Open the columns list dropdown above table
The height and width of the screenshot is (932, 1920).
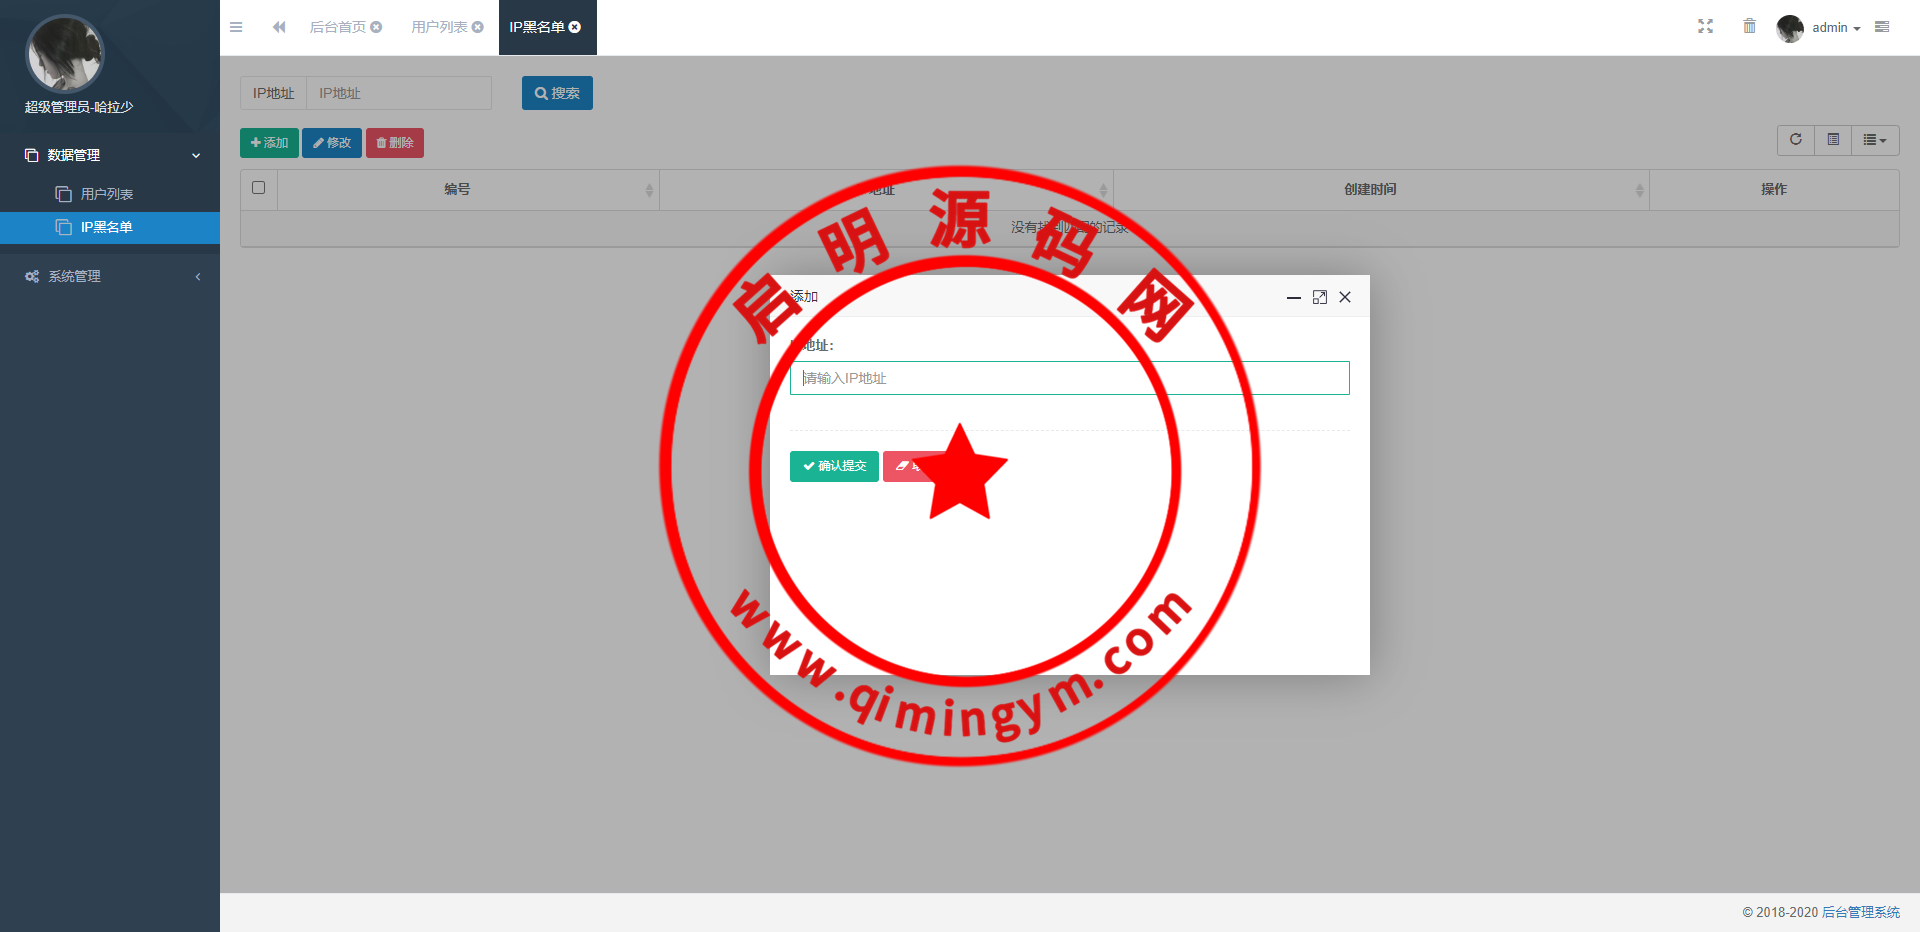point(1875,140)
